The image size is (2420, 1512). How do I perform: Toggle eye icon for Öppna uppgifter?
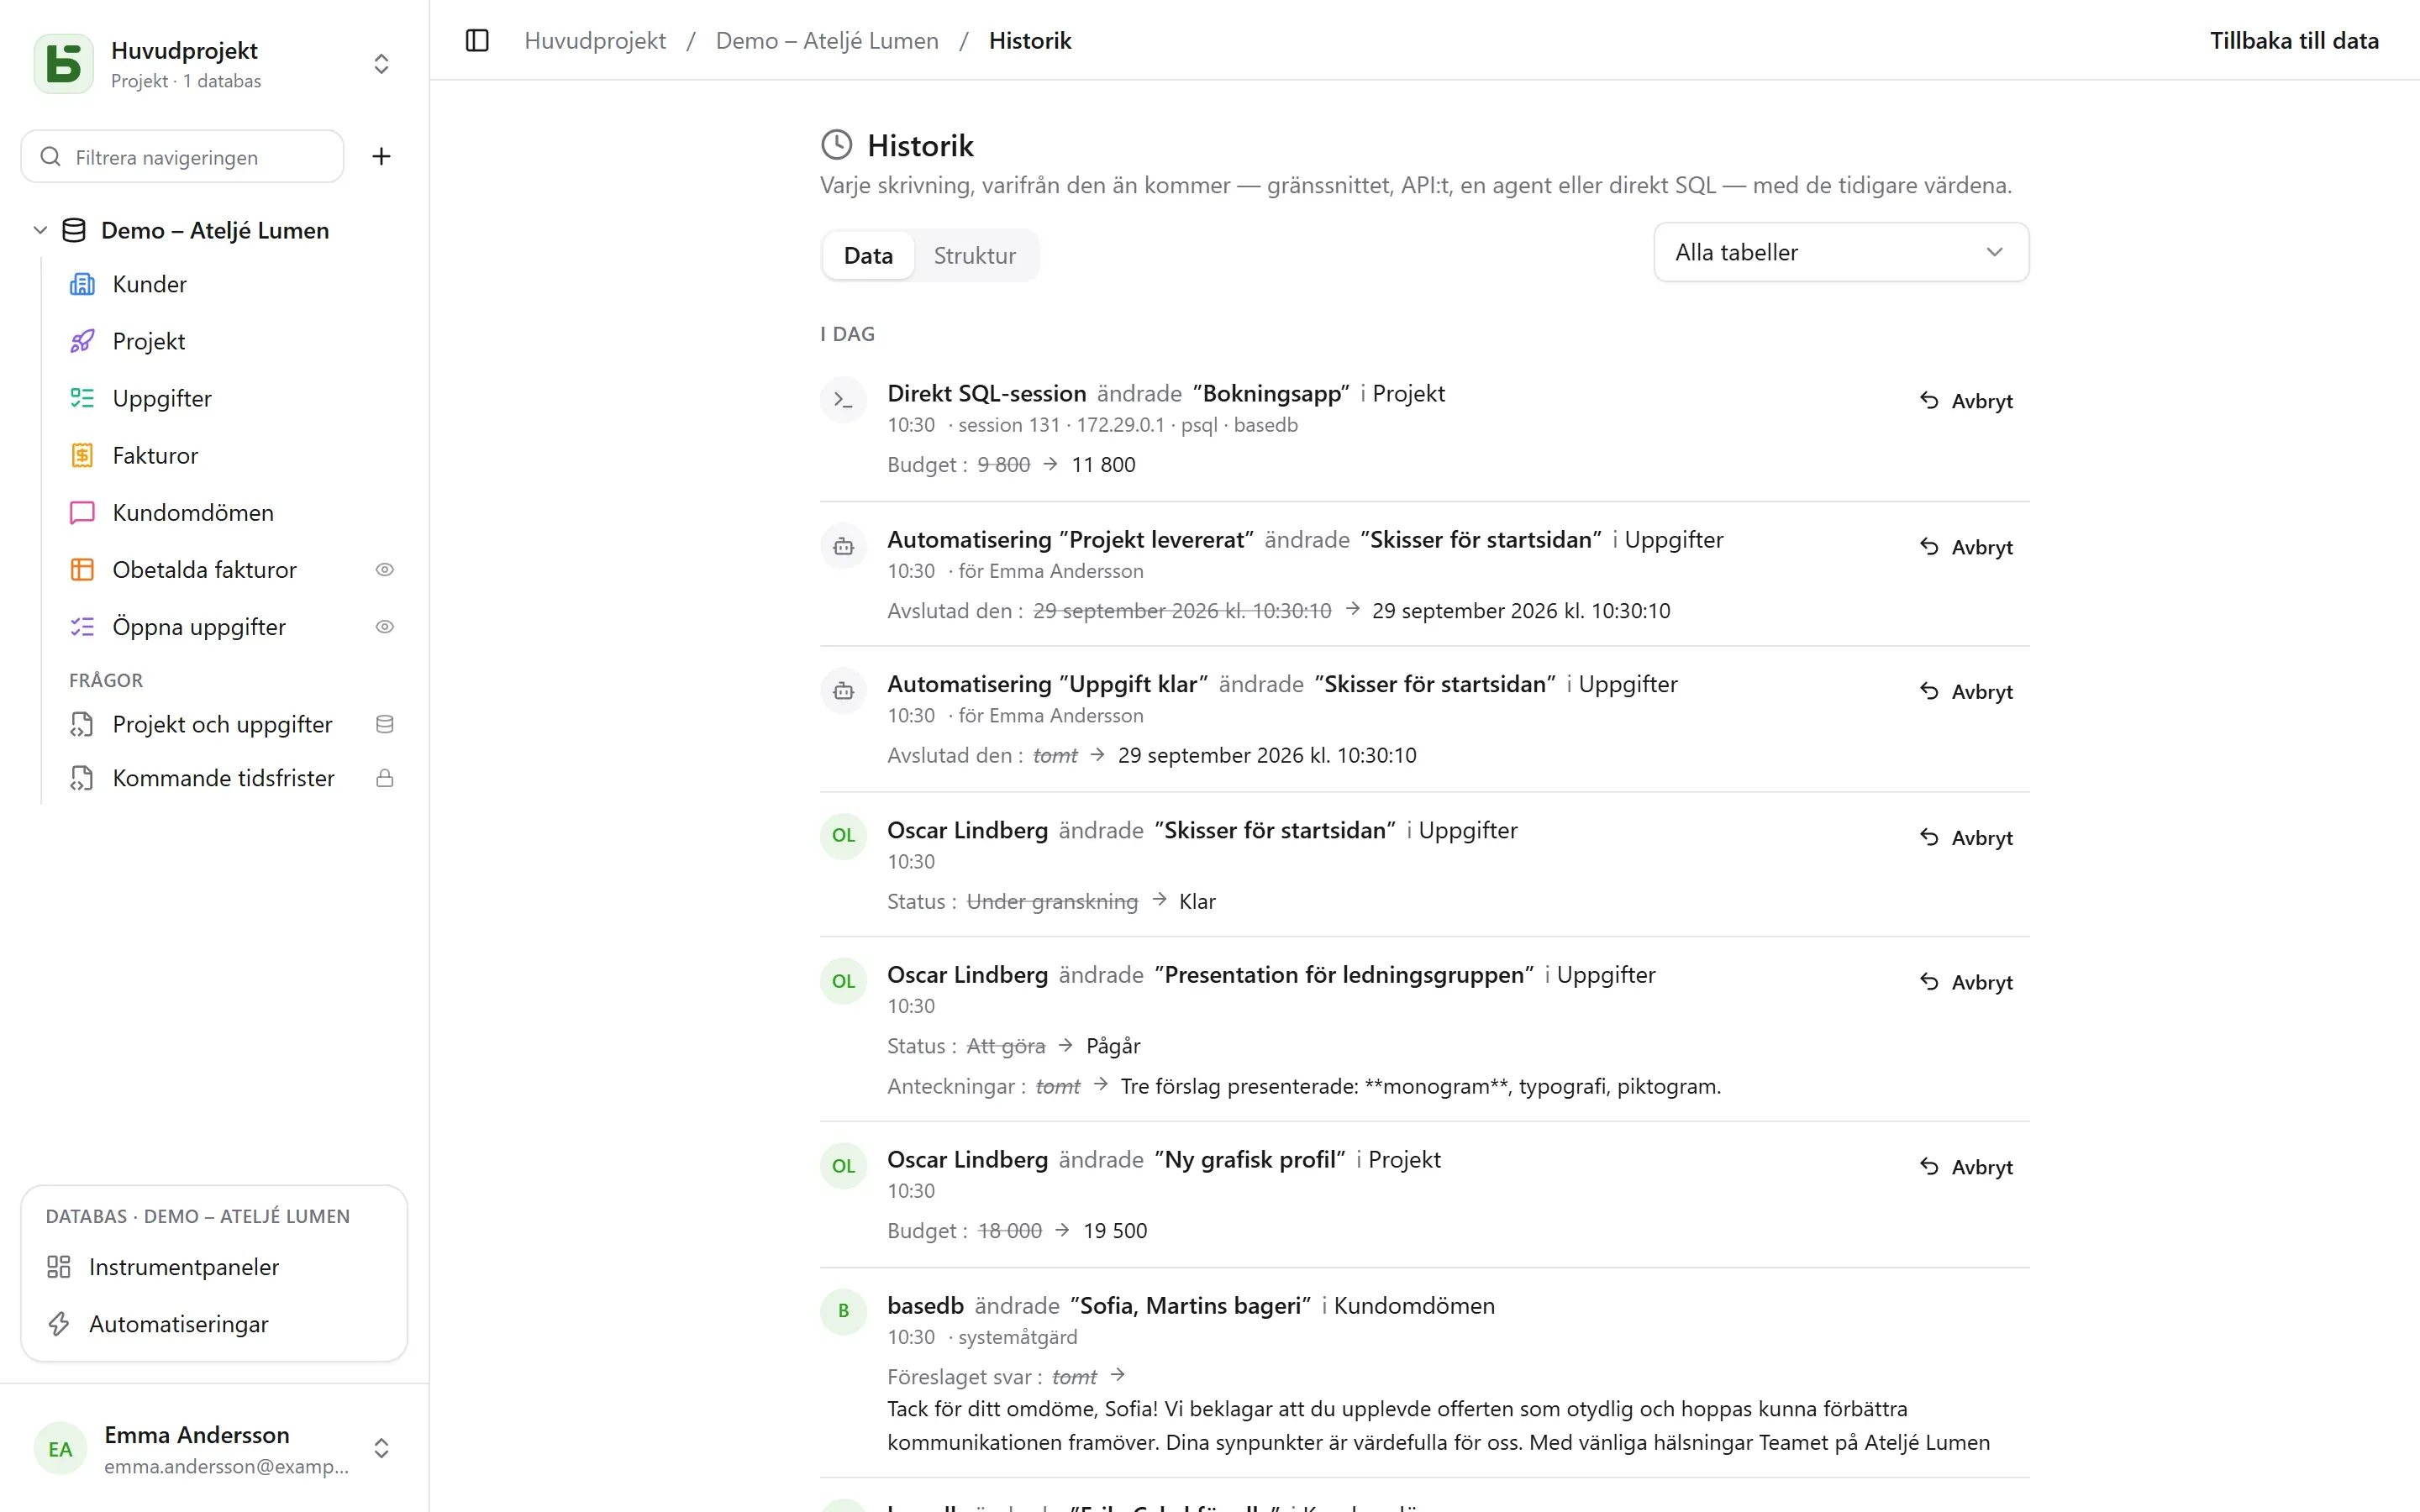point(384,626)
